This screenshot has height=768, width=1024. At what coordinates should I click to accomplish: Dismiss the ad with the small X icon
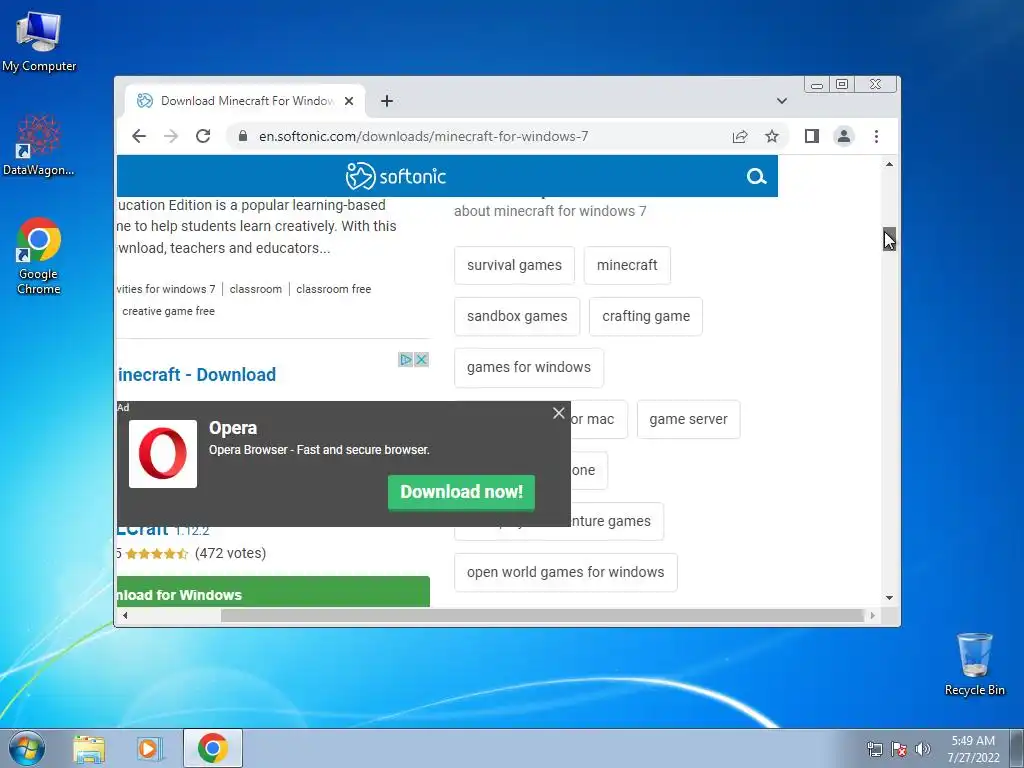tap(422, 359)
